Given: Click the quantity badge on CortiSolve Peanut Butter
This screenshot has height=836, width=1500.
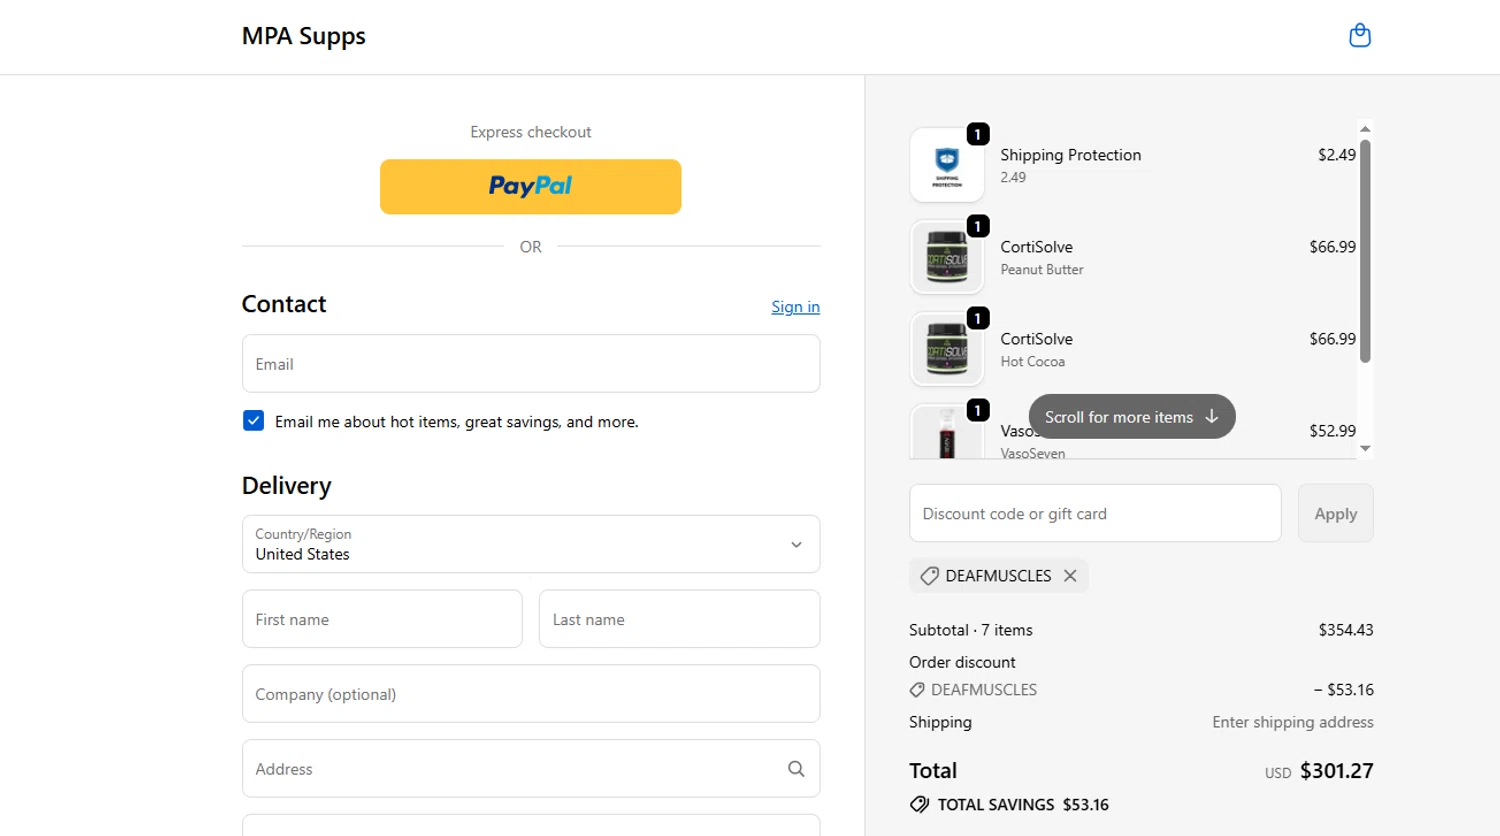Looking at the screenshot, I should 978,226.
